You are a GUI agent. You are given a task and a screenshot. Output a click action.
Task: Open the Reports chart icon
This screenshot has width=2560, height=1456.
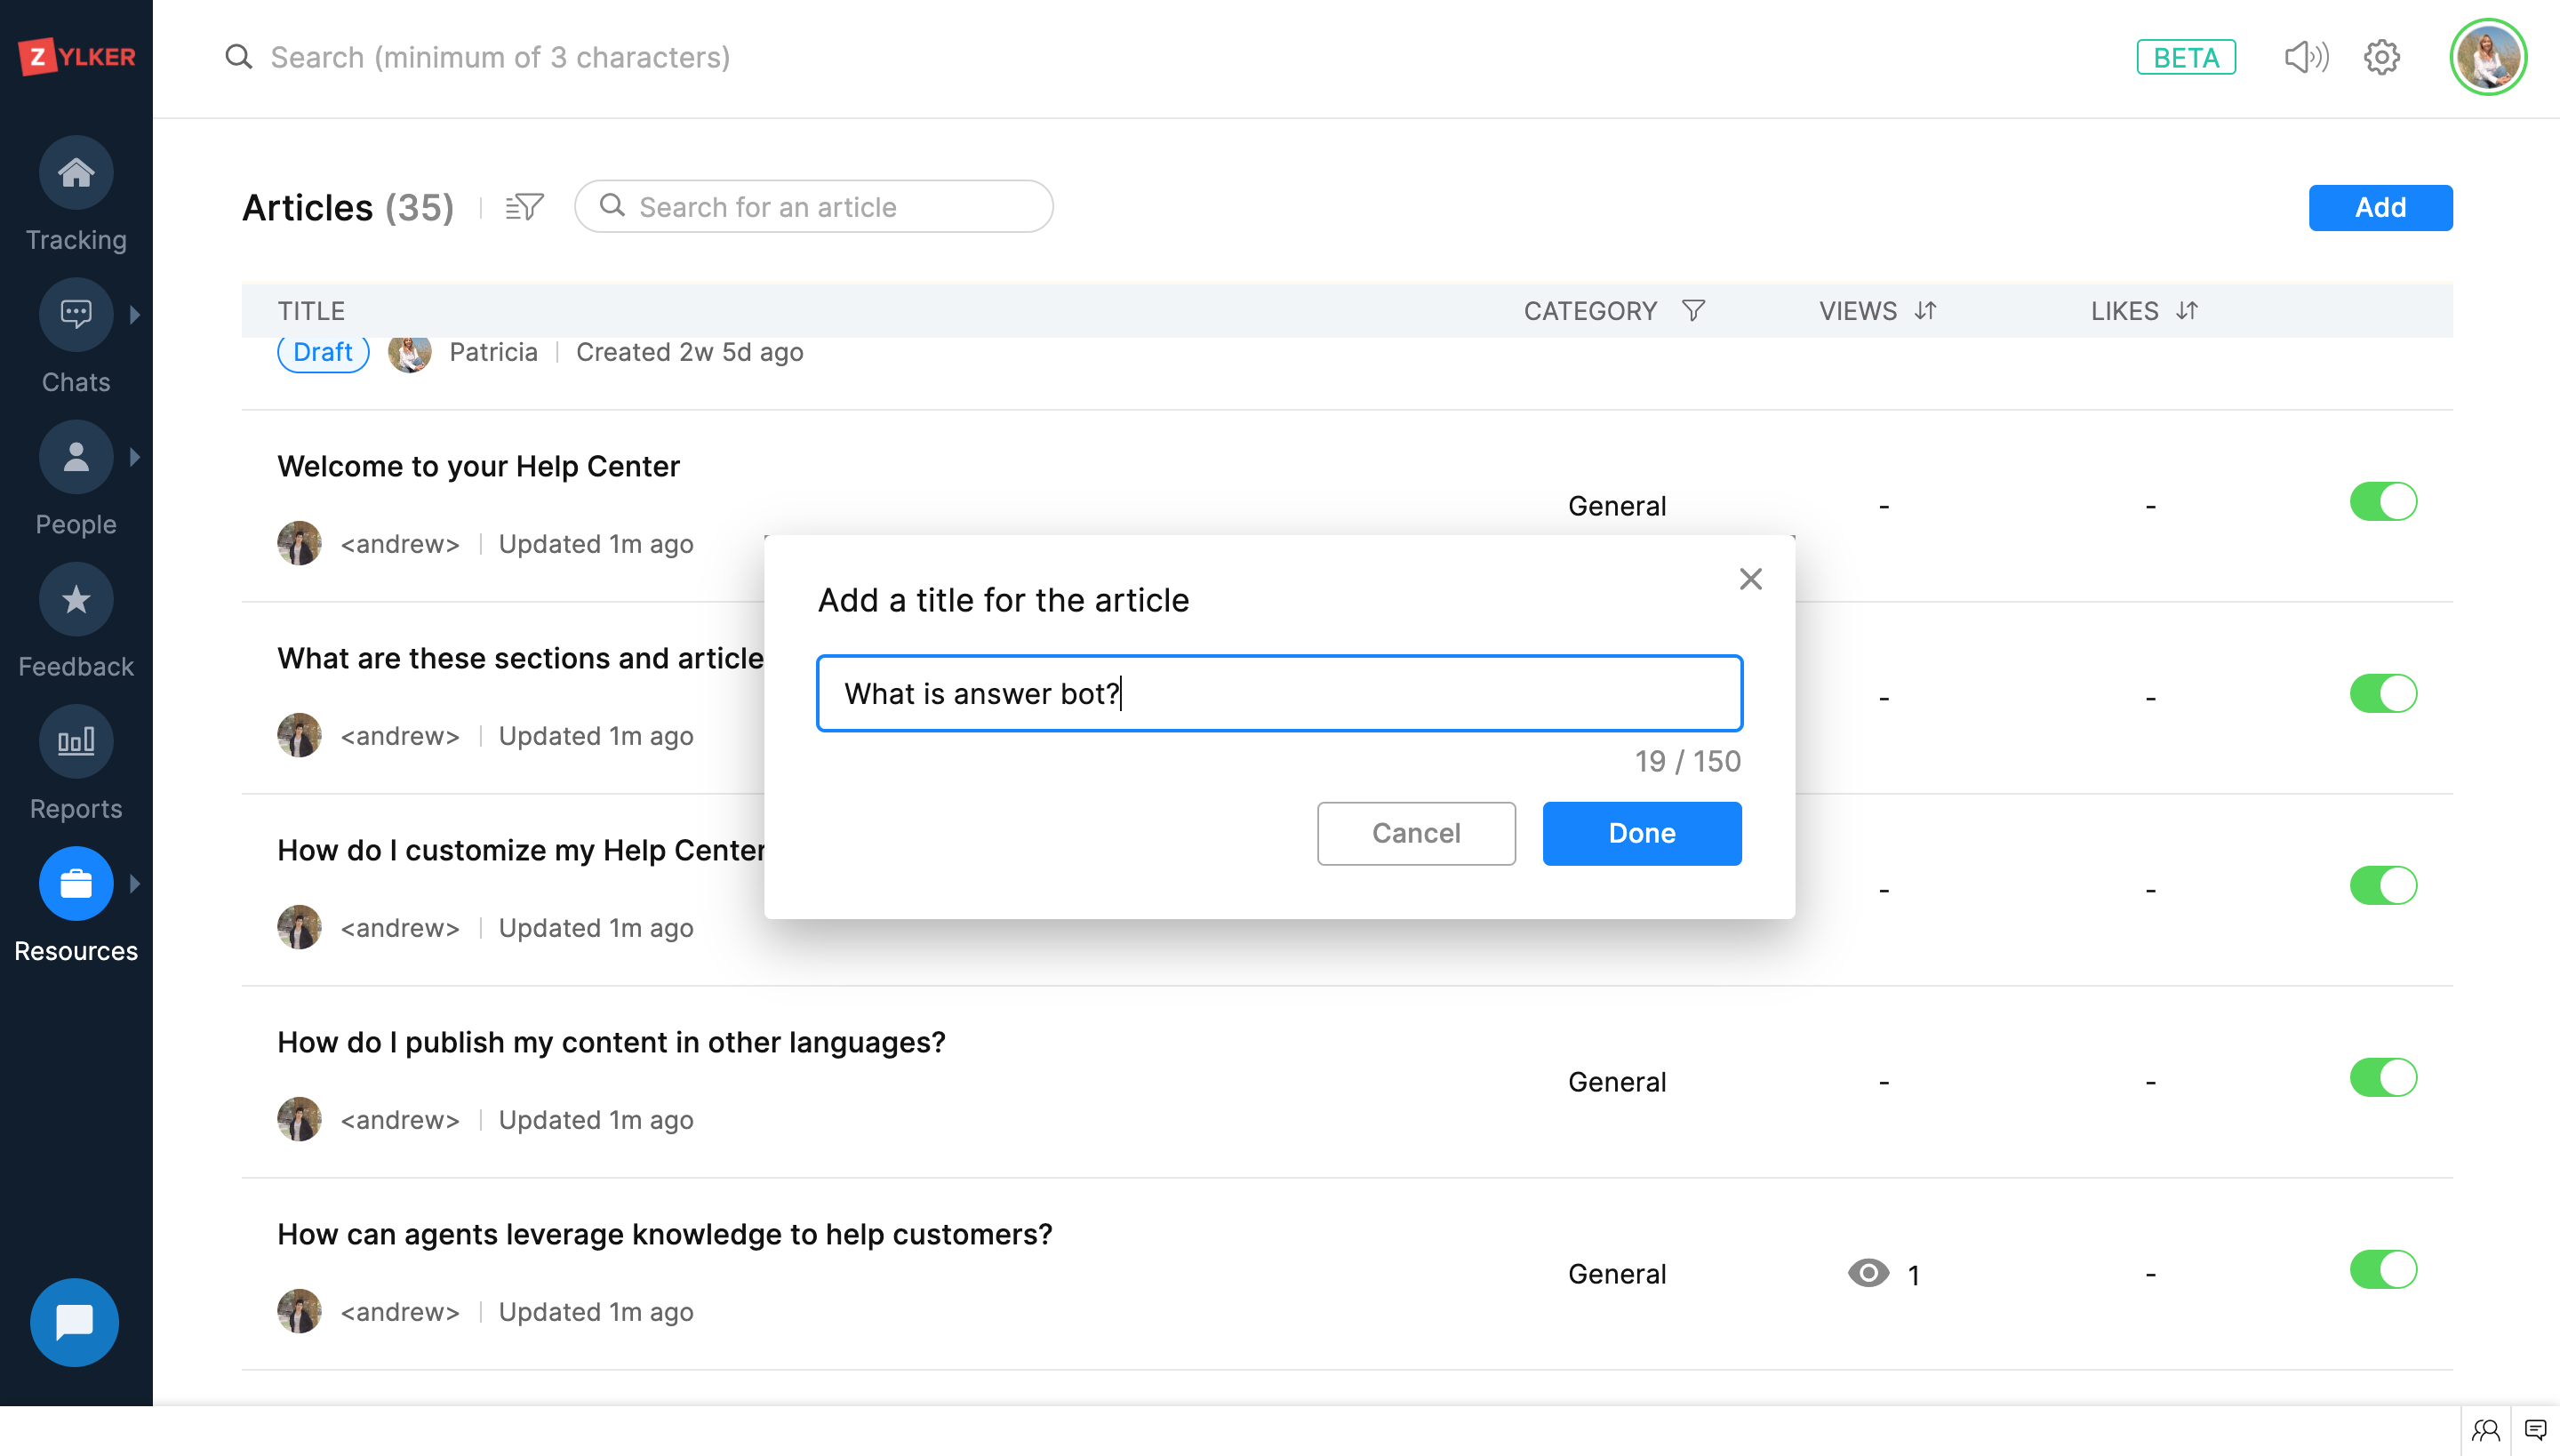[76, 742]
